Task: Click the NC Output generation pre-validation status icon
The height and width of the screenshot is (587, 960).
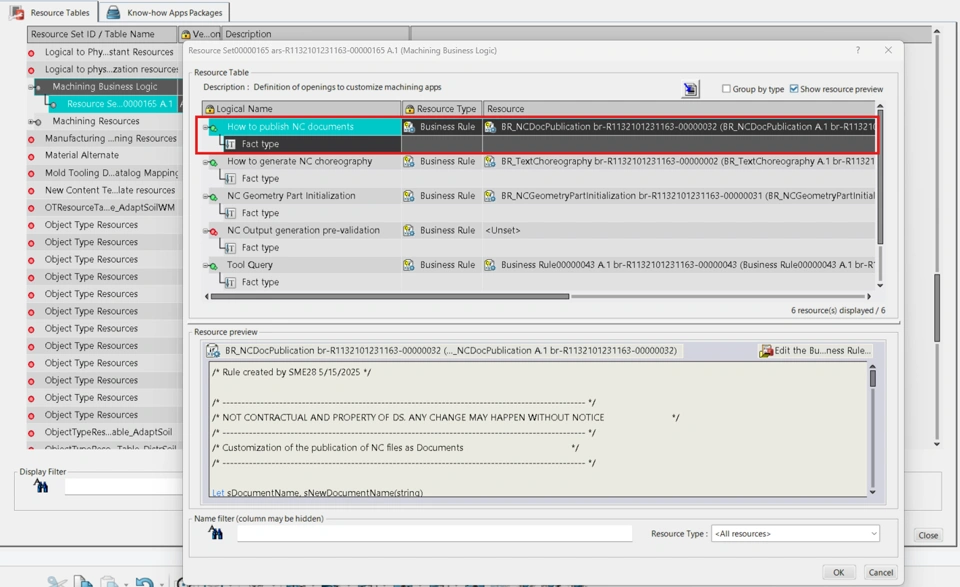Action: click(213, 231)
